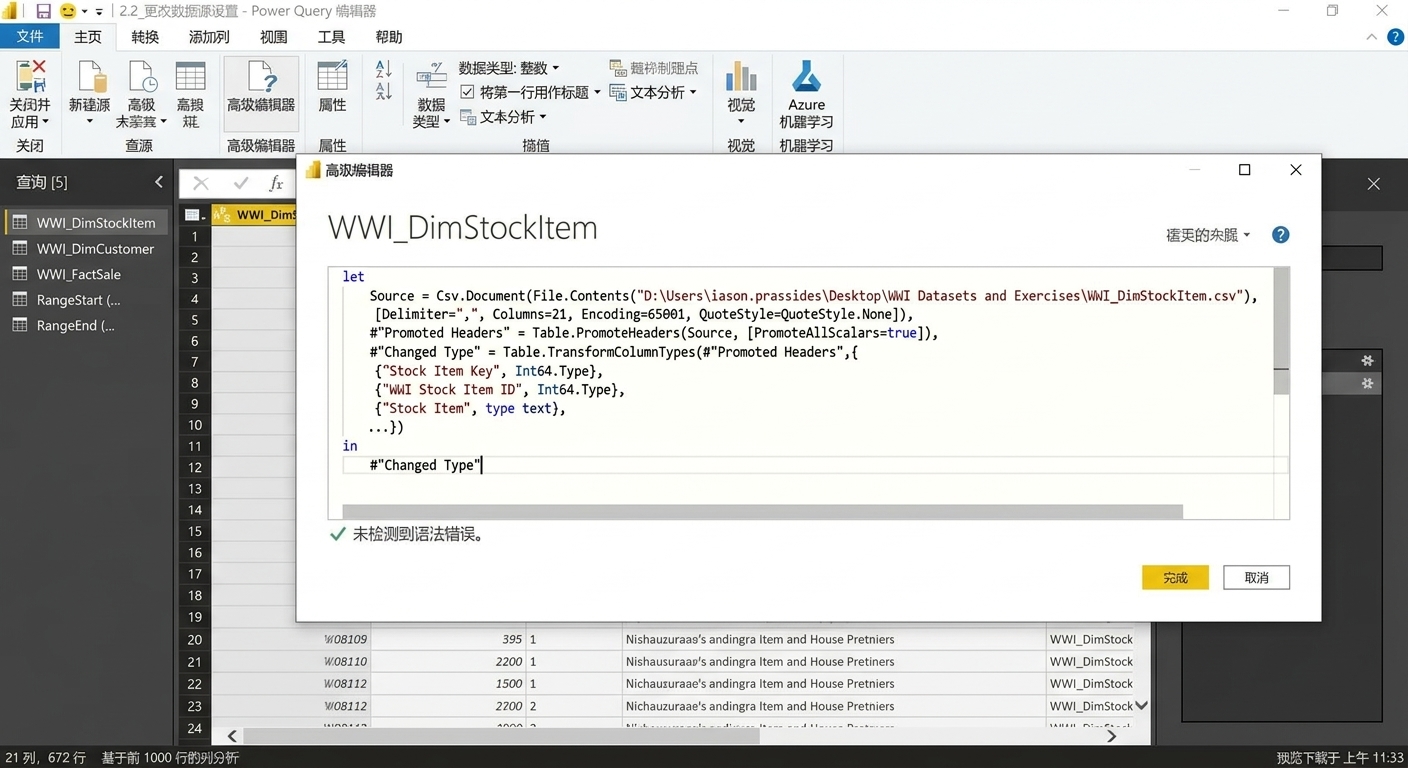Image resolution: width=1408 pixels, height=768 pixels.
Task: Close the Query Settings pane
Action: pyautogui.click(x=1374, y=184)
